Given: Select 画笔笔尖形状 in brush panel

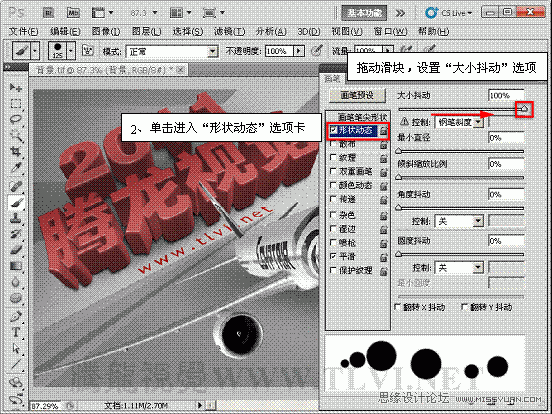Looking at the screenshot, I should (x=362, y=117).
